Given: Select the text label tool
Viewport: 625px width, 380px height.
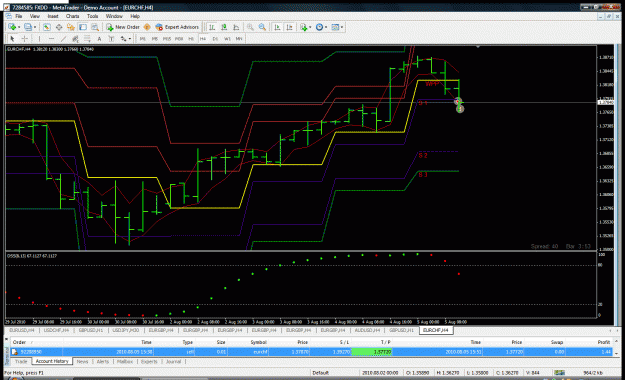Looking at the screenshot, I should pyautogui.click(x=111, y=39).
